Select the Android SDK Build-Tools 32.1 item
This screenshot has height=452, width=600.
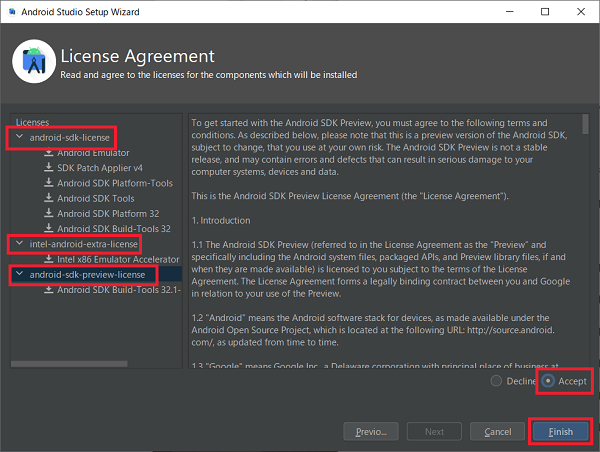pos(119,290)
